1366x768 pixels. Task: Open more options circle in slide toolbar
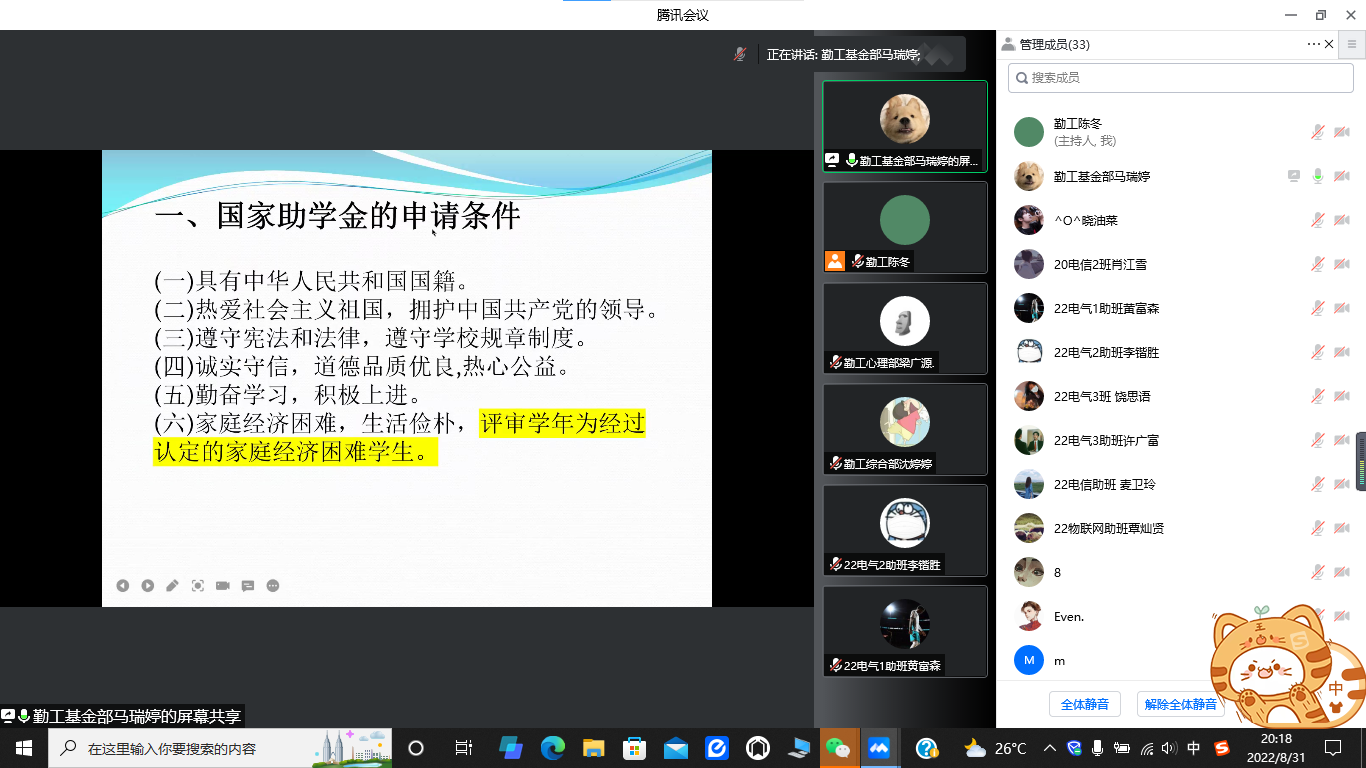[273, 586]
